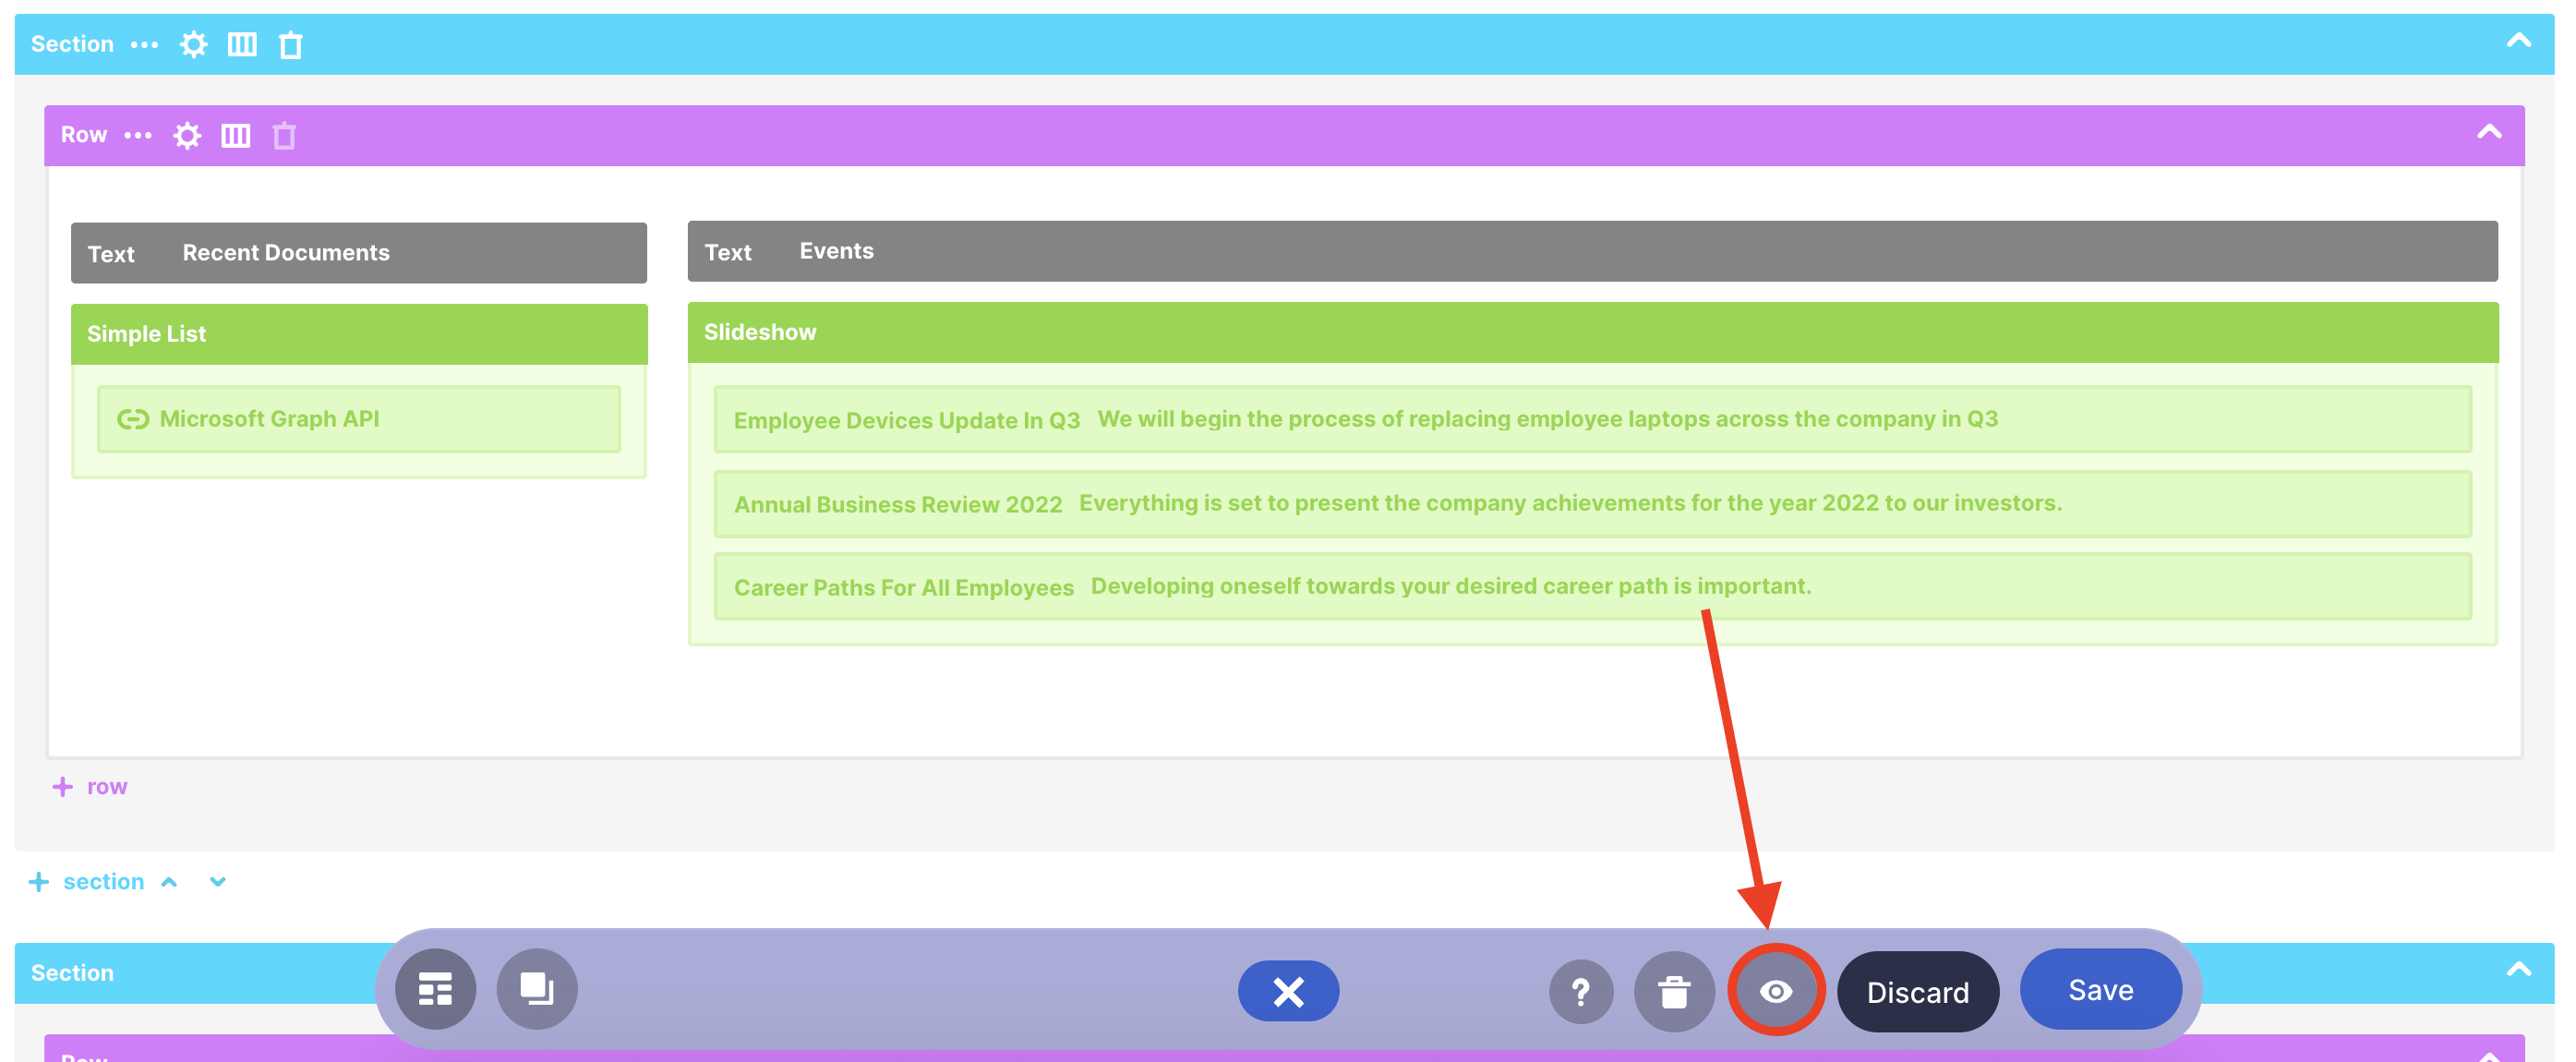Open the page layout templates icon in toolbar
This screenshot has width=2576, height=1062.
click(x=435, y=990)
